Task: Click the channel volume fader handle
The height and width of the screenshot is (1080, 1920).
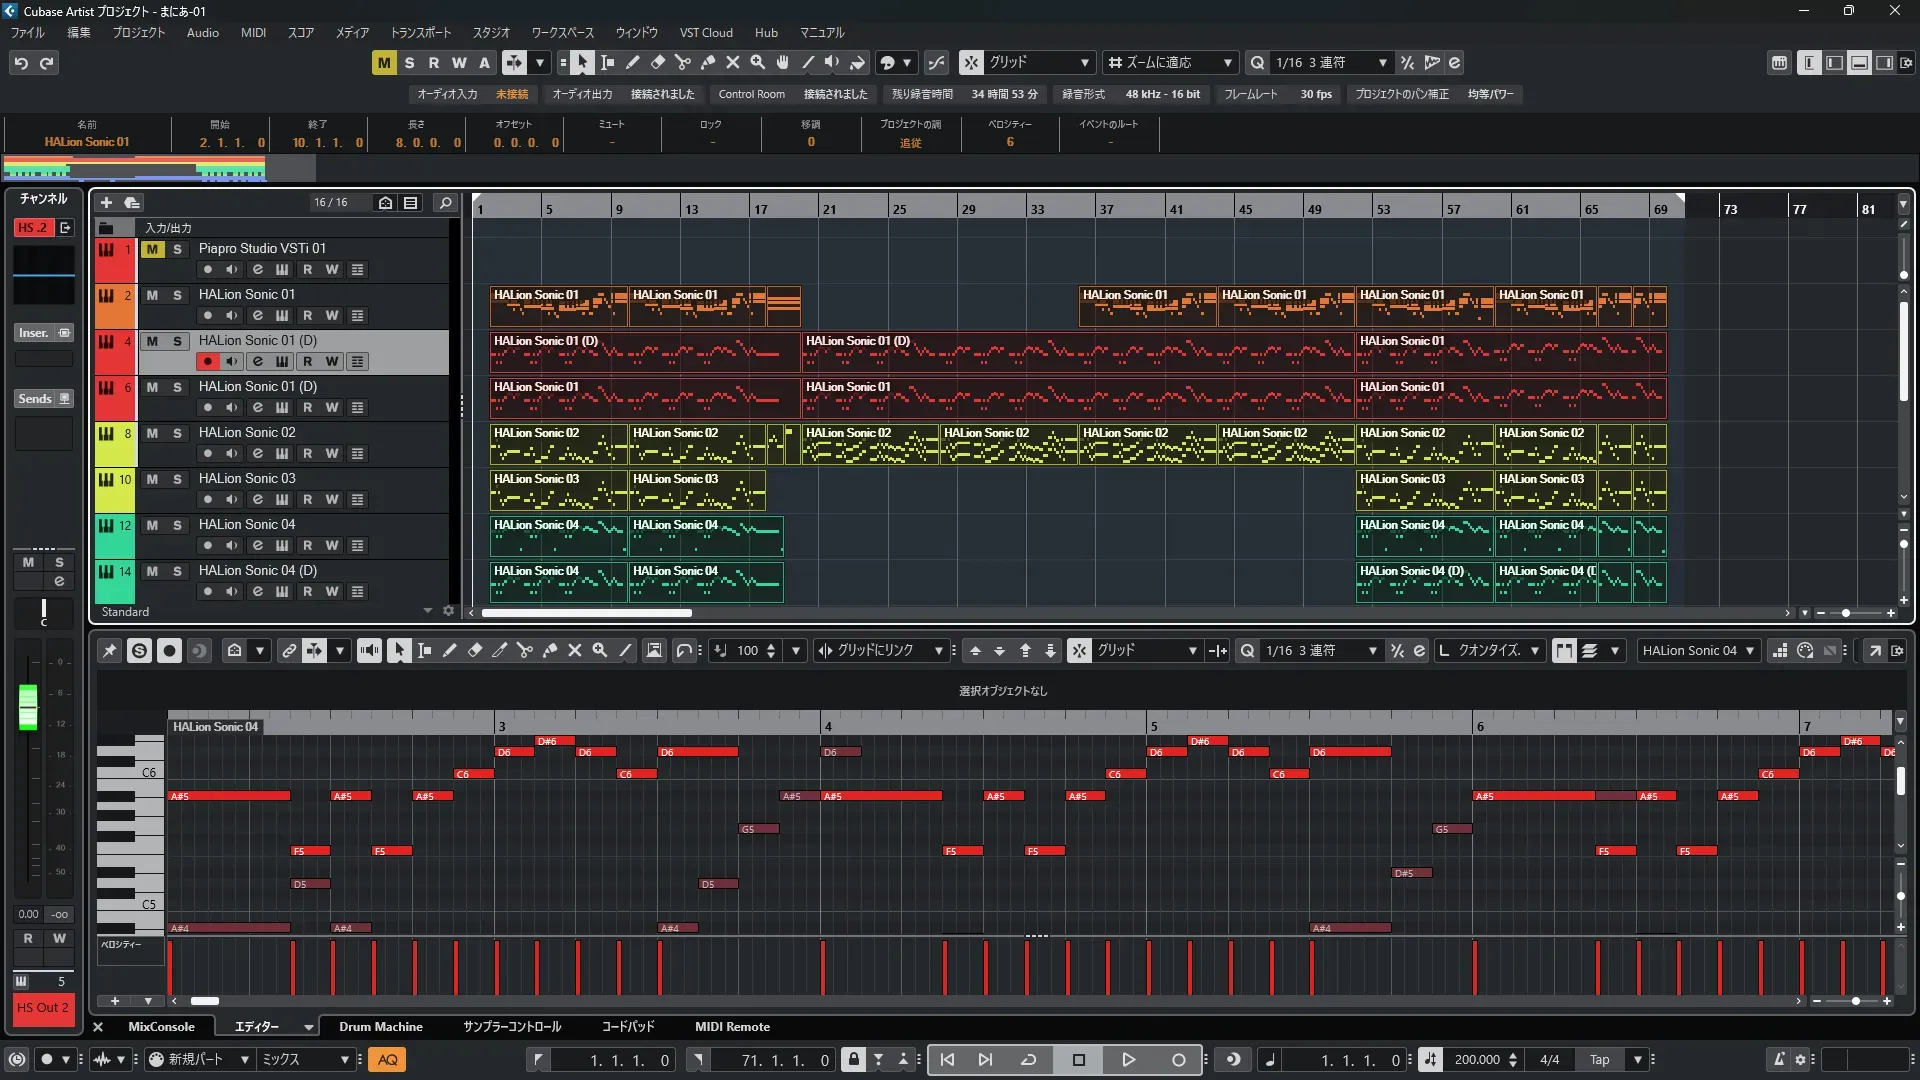Action: click(28, 706)
